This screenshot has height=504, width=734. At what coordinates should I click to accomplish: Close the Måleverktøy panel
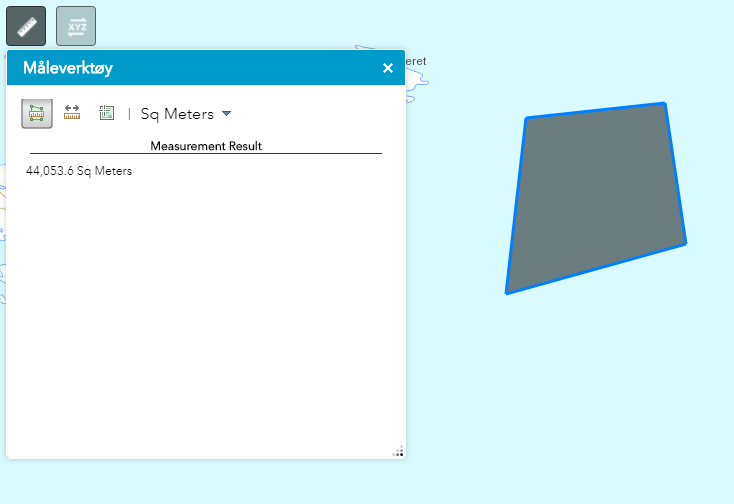pos(388,68)
